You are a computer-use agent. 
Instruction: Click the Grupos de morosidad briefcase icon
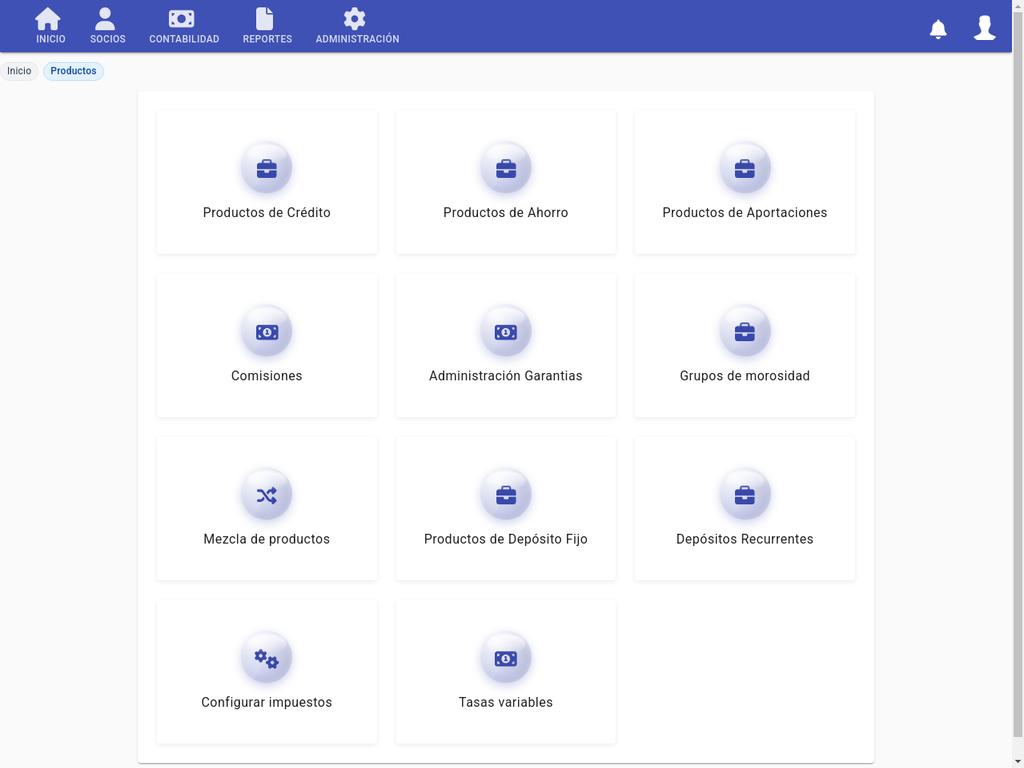pyautogui.click(x=744, y=332)
